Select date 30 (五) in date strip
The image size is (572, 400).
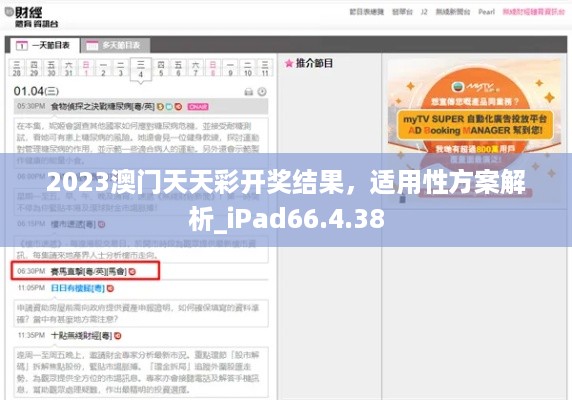click(51, 68)
